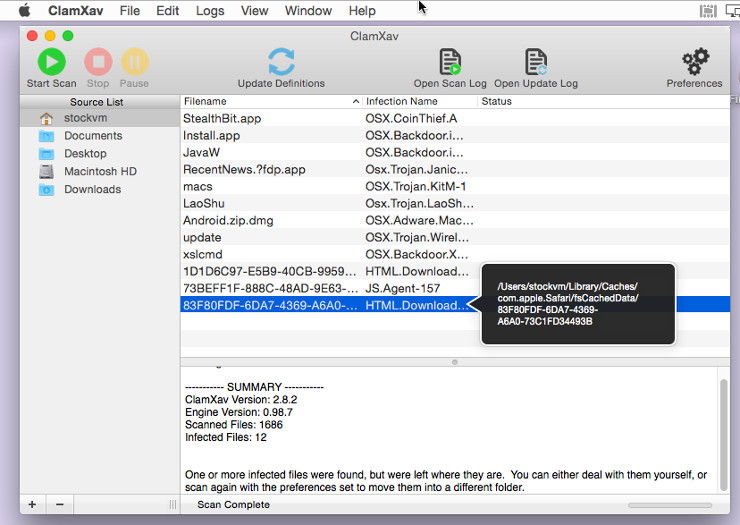The width and height of the screenshot is (740, 525).
Task: Select Downloads folder in the Source List
Action: [x=100, y=189]
